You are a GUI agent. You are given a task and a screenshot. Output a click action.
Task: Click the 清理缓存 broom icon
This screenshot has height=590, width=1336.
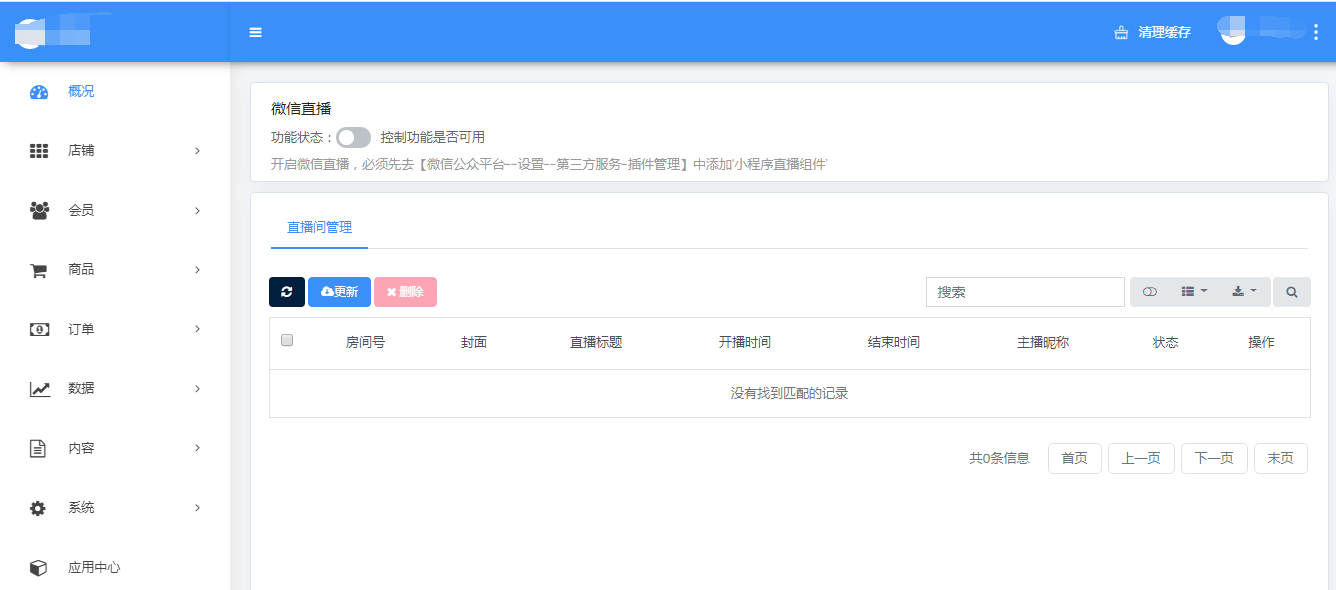coord(1121,33)
